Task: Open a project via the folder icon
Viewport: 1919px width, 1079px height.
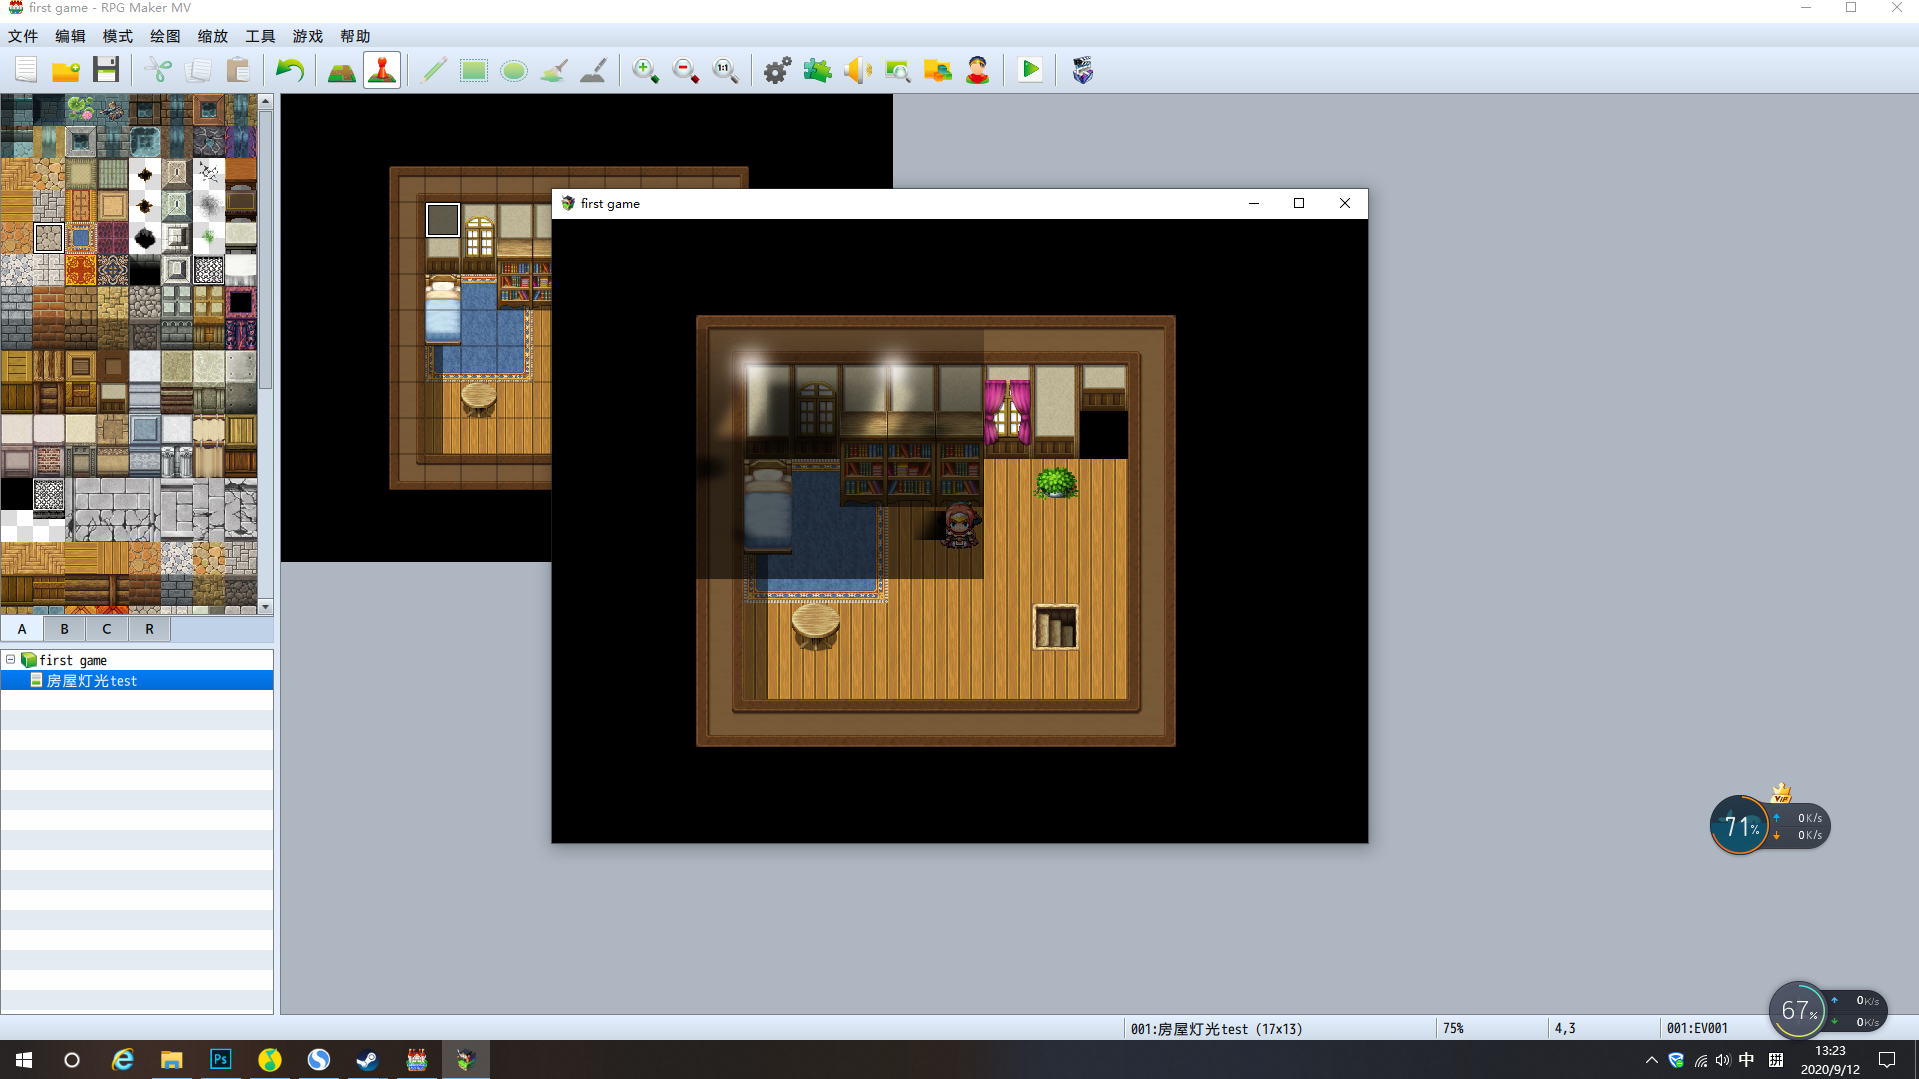Action: coord(66,70)
